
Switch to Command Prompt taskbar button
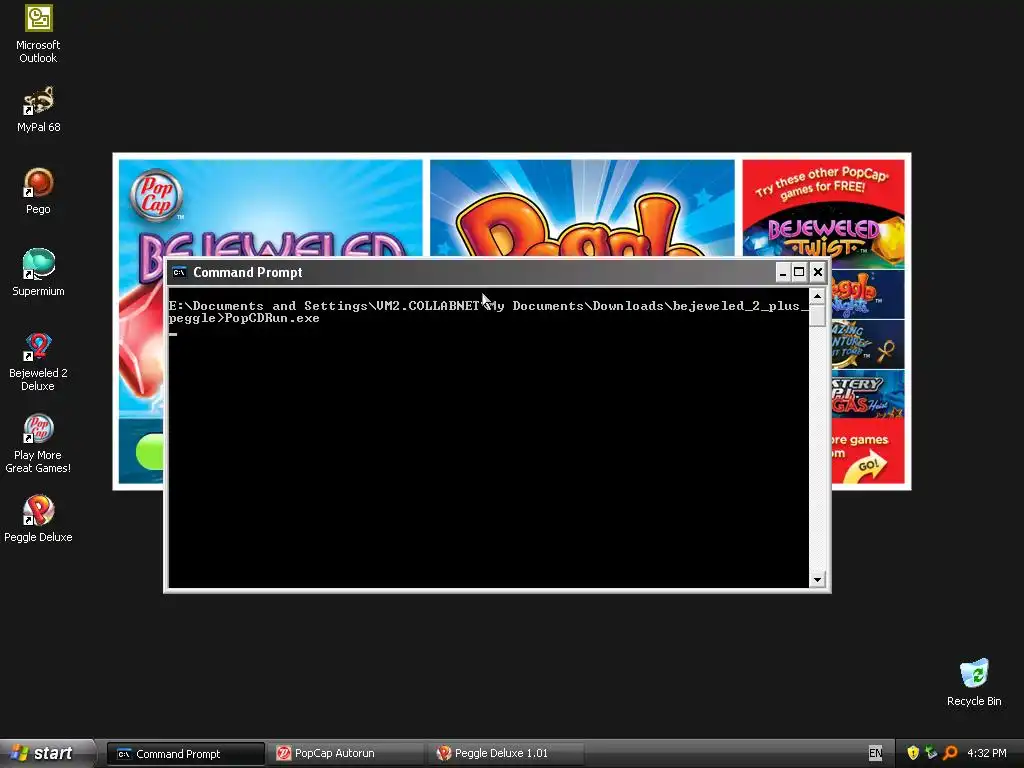point(186,754)
